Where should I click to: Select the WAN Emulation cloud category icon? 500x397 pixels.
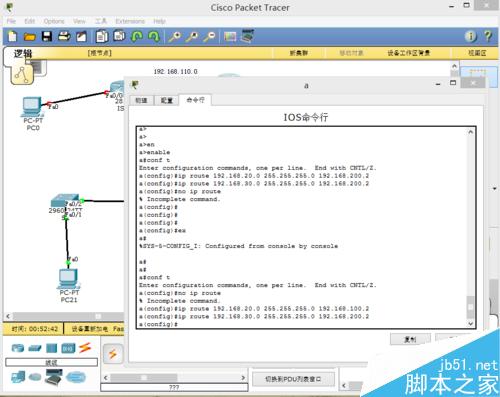pyautogui.click(x=35, y=377)
